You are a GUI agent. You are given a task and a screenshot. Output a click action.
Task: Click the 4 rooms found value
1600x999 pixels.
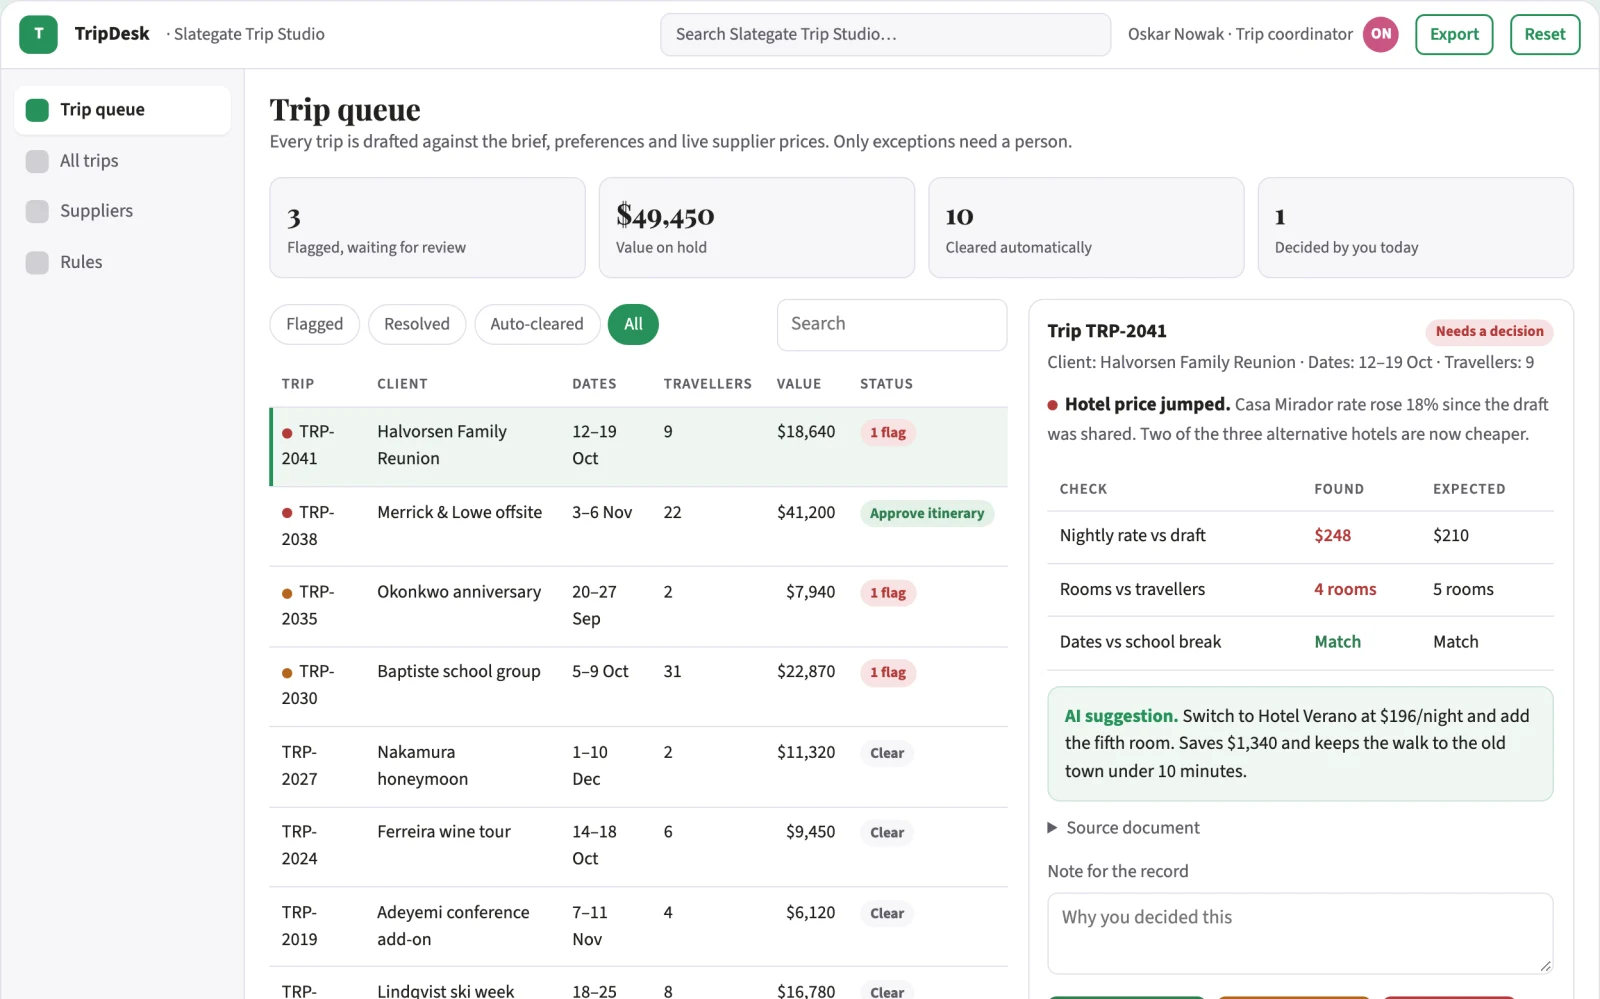[1345, 590]
